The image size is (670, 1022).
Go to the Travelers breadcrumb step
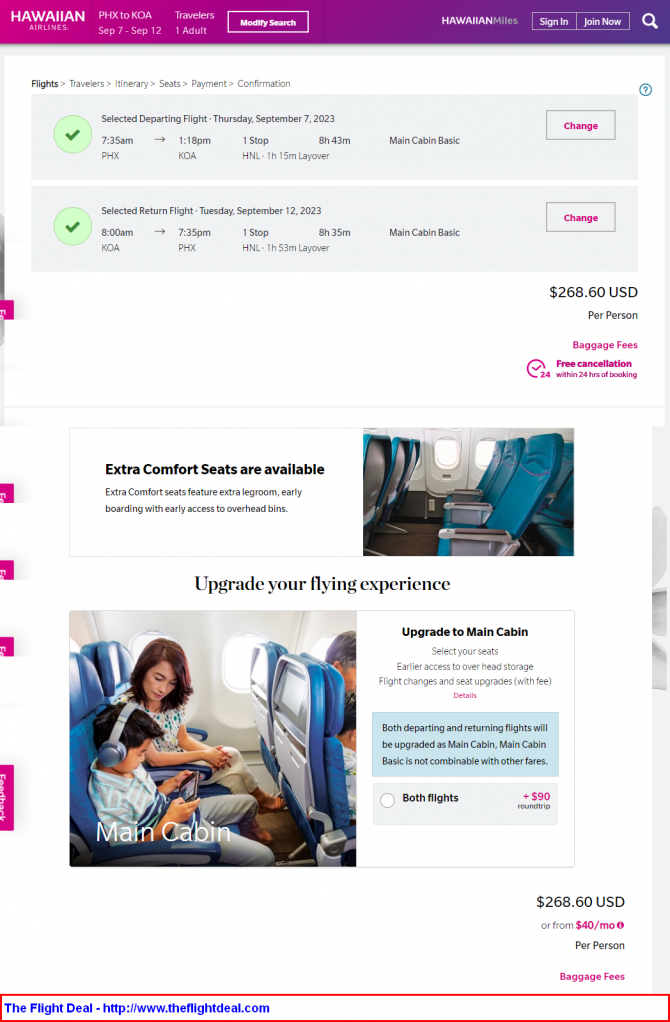(x=87, y=83)
